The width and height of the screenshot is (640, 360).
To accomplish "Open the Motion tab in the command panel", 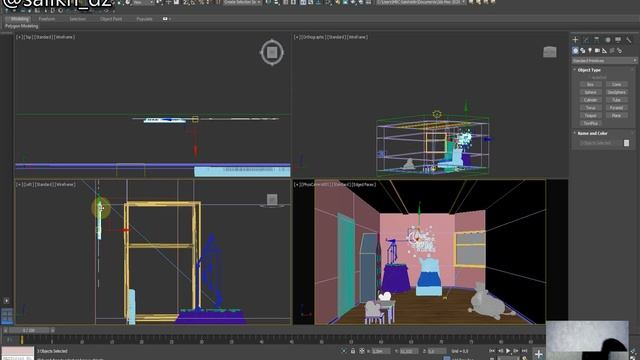I will click(x=607, y=40).
